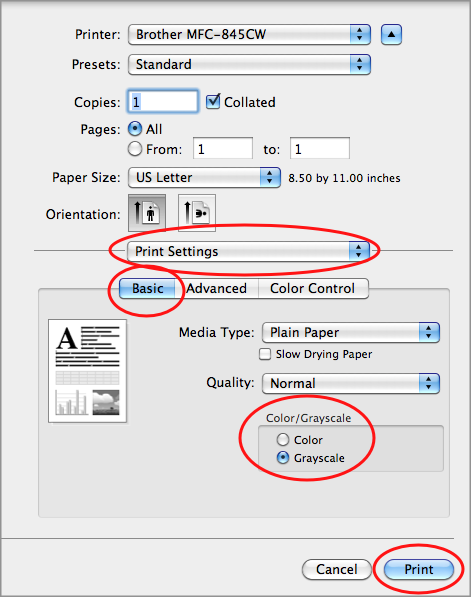Open the Print Settings pane dropdown
The width and height of the screenshot is (471, 597).
pos(249,251)
